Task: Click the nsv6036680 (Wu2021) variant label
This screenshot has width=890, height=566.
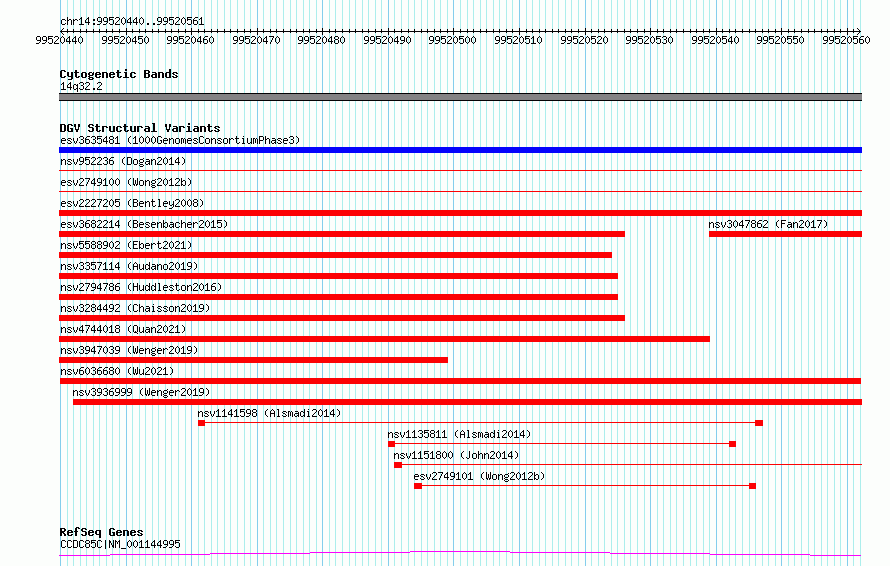Action: tap(117, 371)
